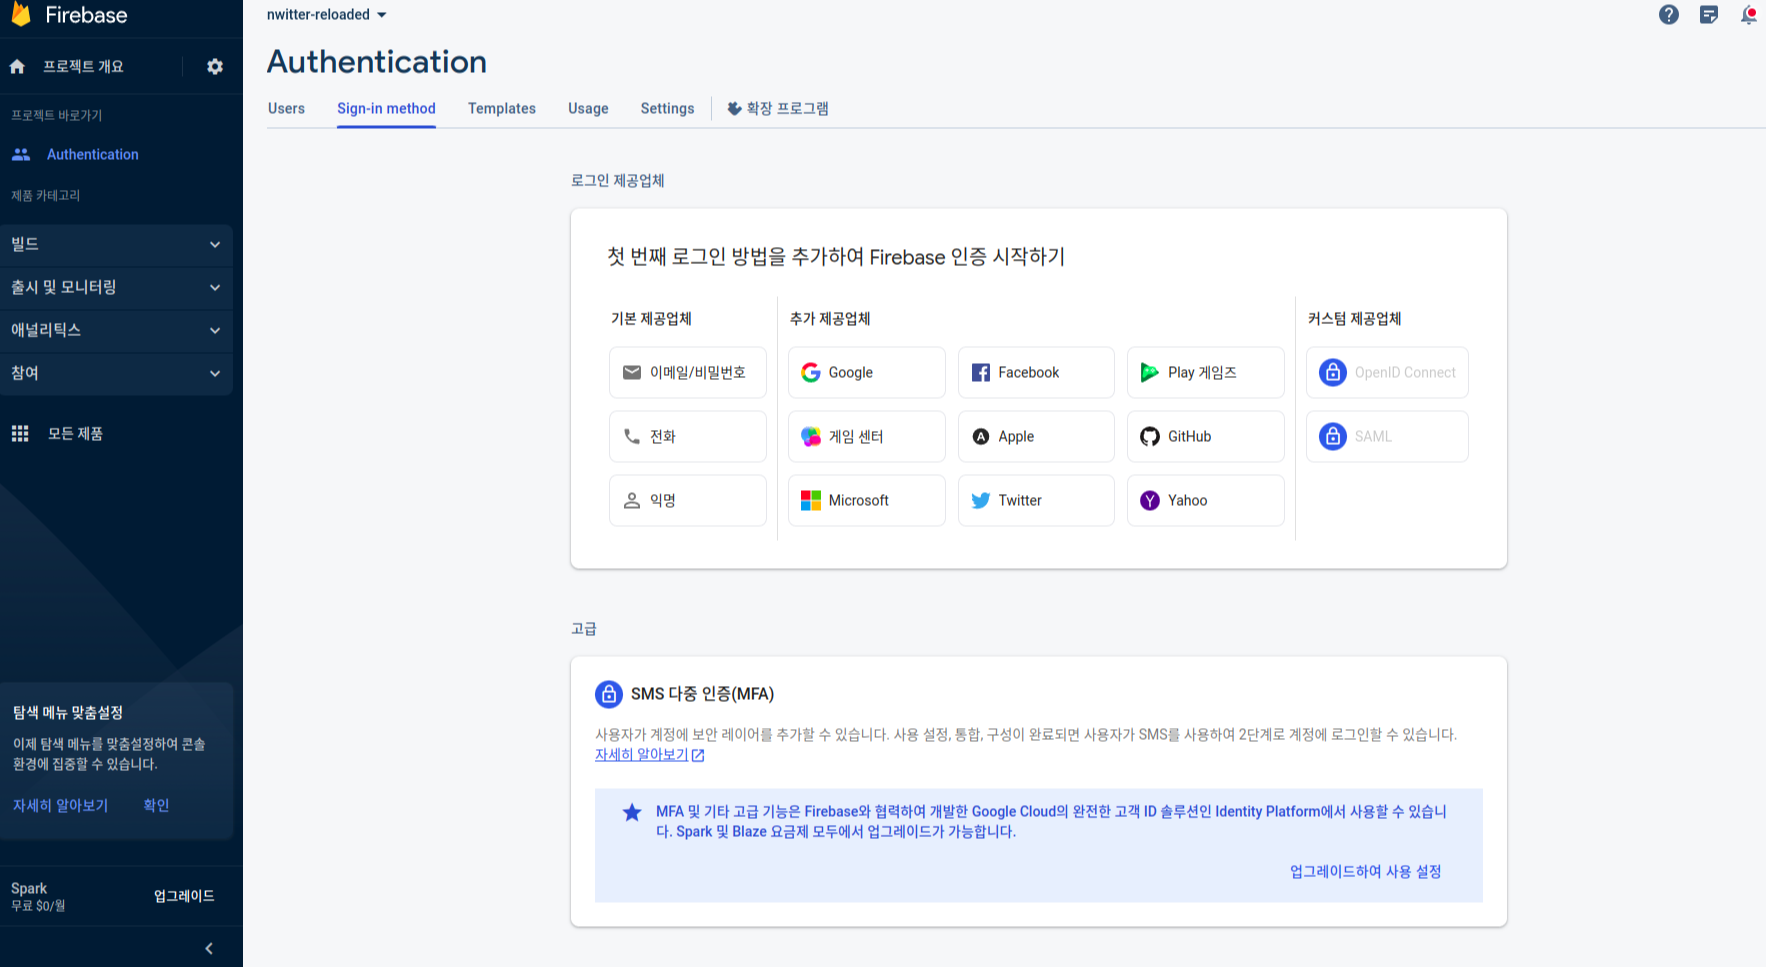Viewport: 1766px width, 967px height.
Task: Choose the Facebook sign-in provider
Action: point(1036,372)
